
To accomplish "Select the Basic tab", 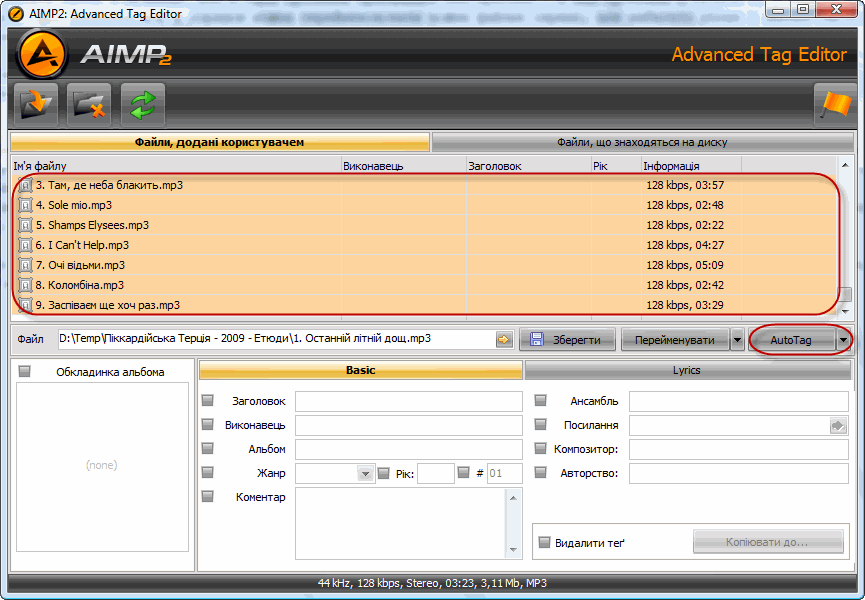I will pos(360,370).
